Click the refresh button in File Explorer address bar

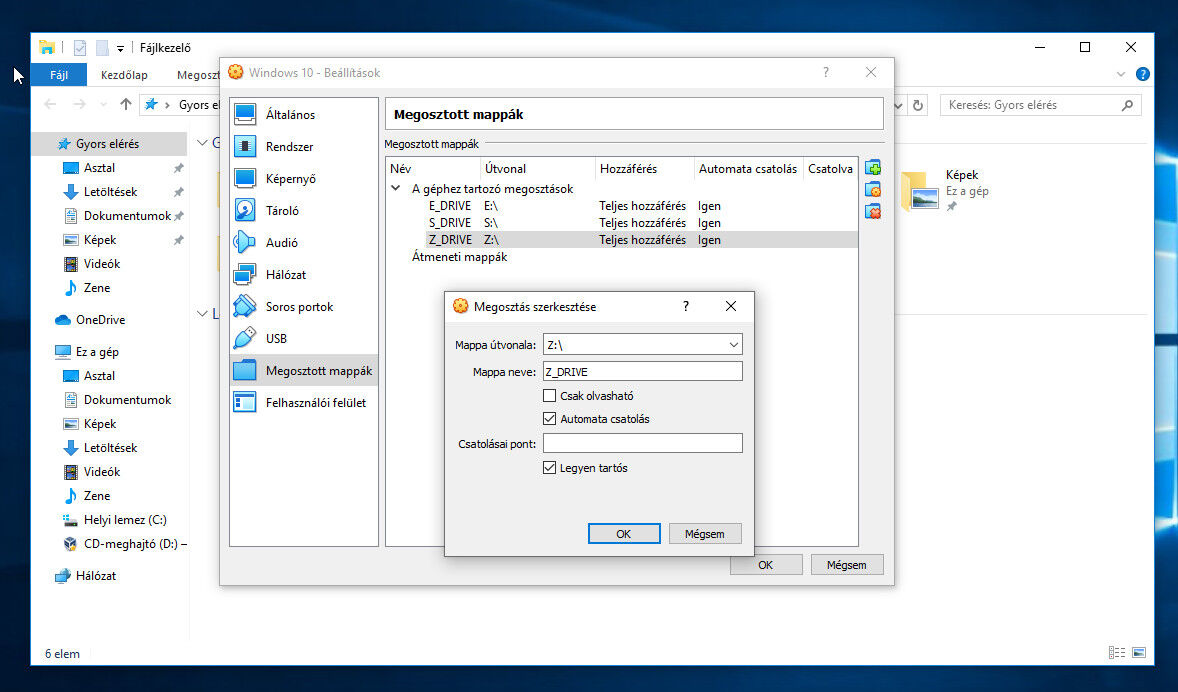918,105
